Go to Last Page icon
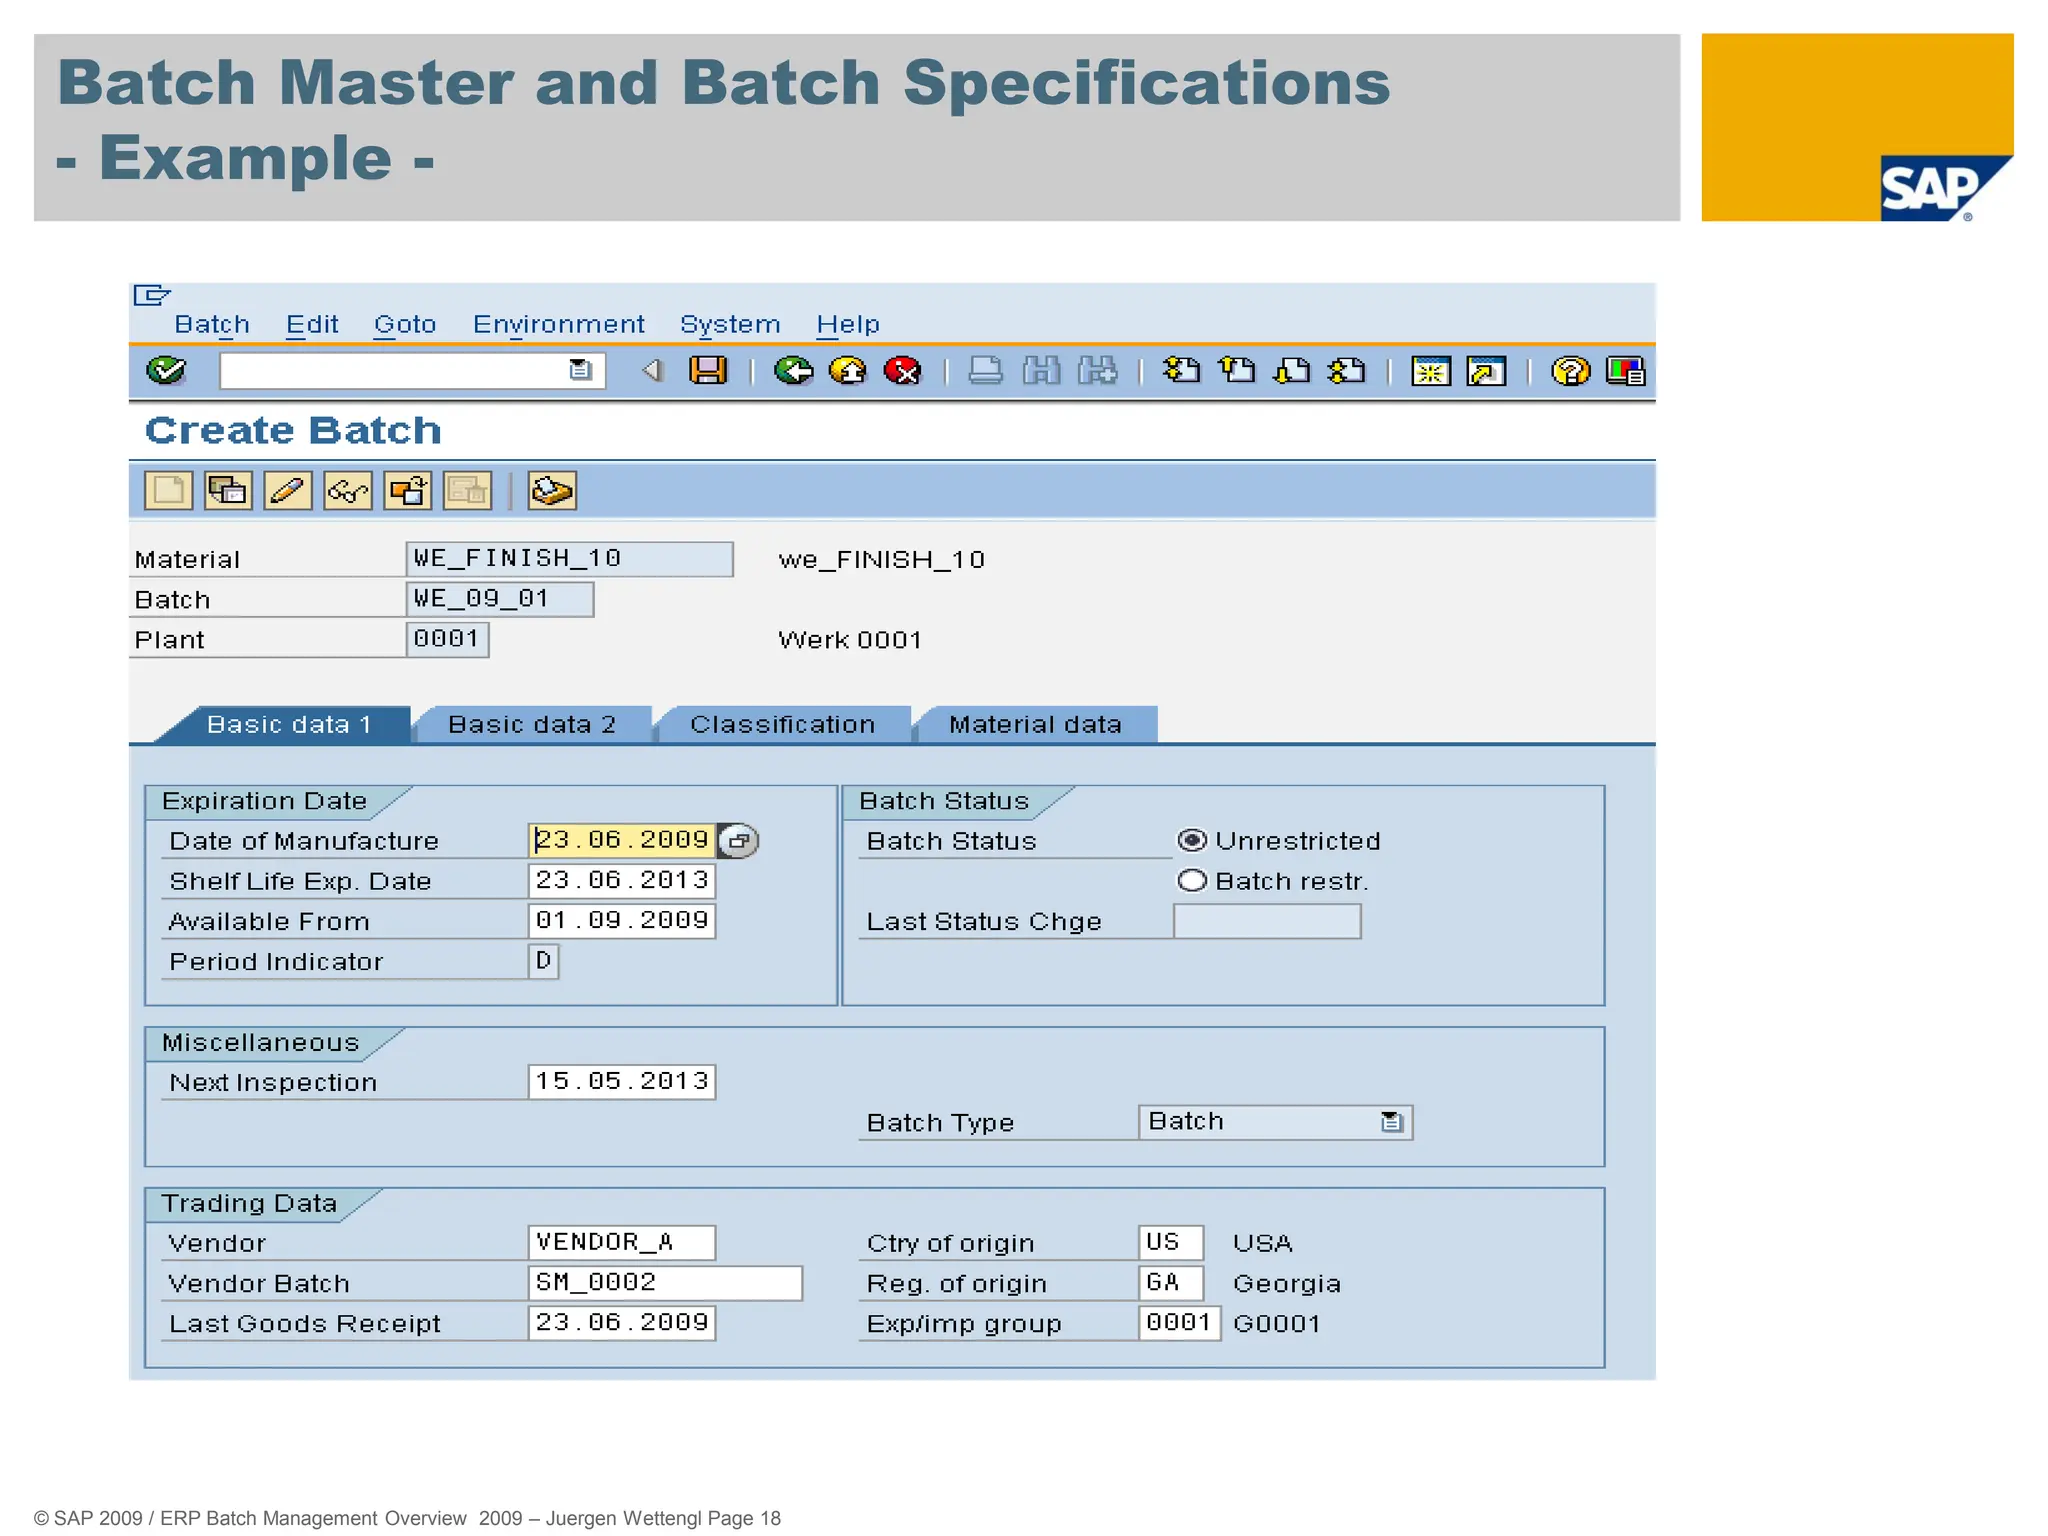 (x=1347, y=371)
